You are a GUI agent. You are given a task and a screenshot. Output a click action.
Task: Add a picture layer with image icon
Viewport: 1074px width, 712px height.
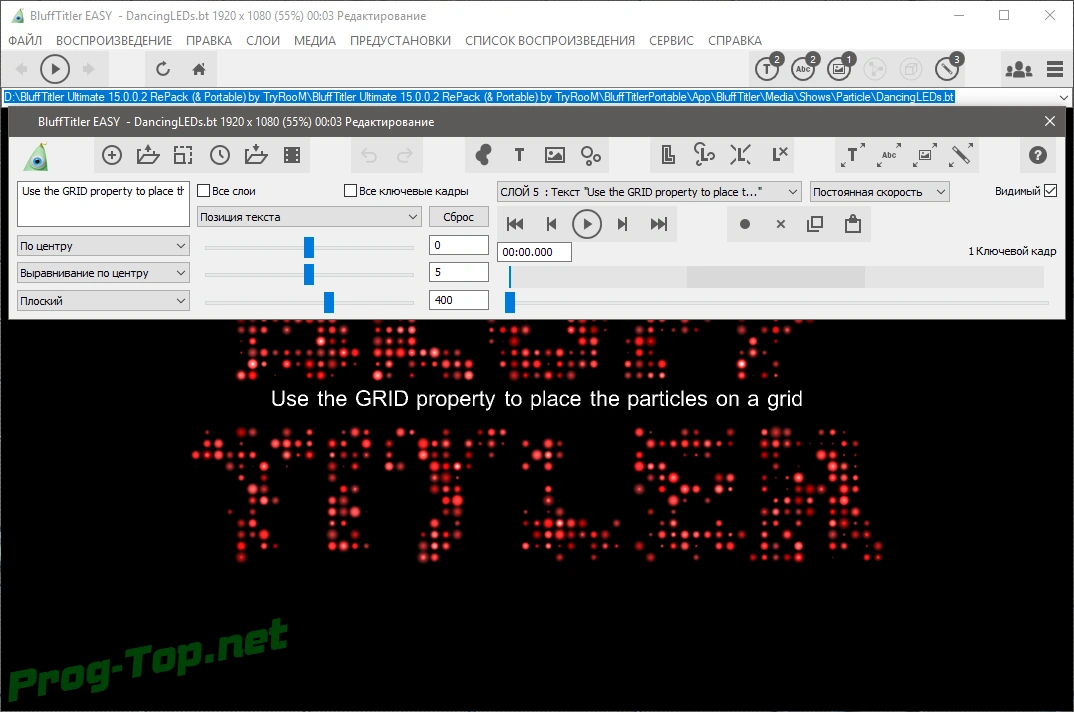(x=555, y=156)
